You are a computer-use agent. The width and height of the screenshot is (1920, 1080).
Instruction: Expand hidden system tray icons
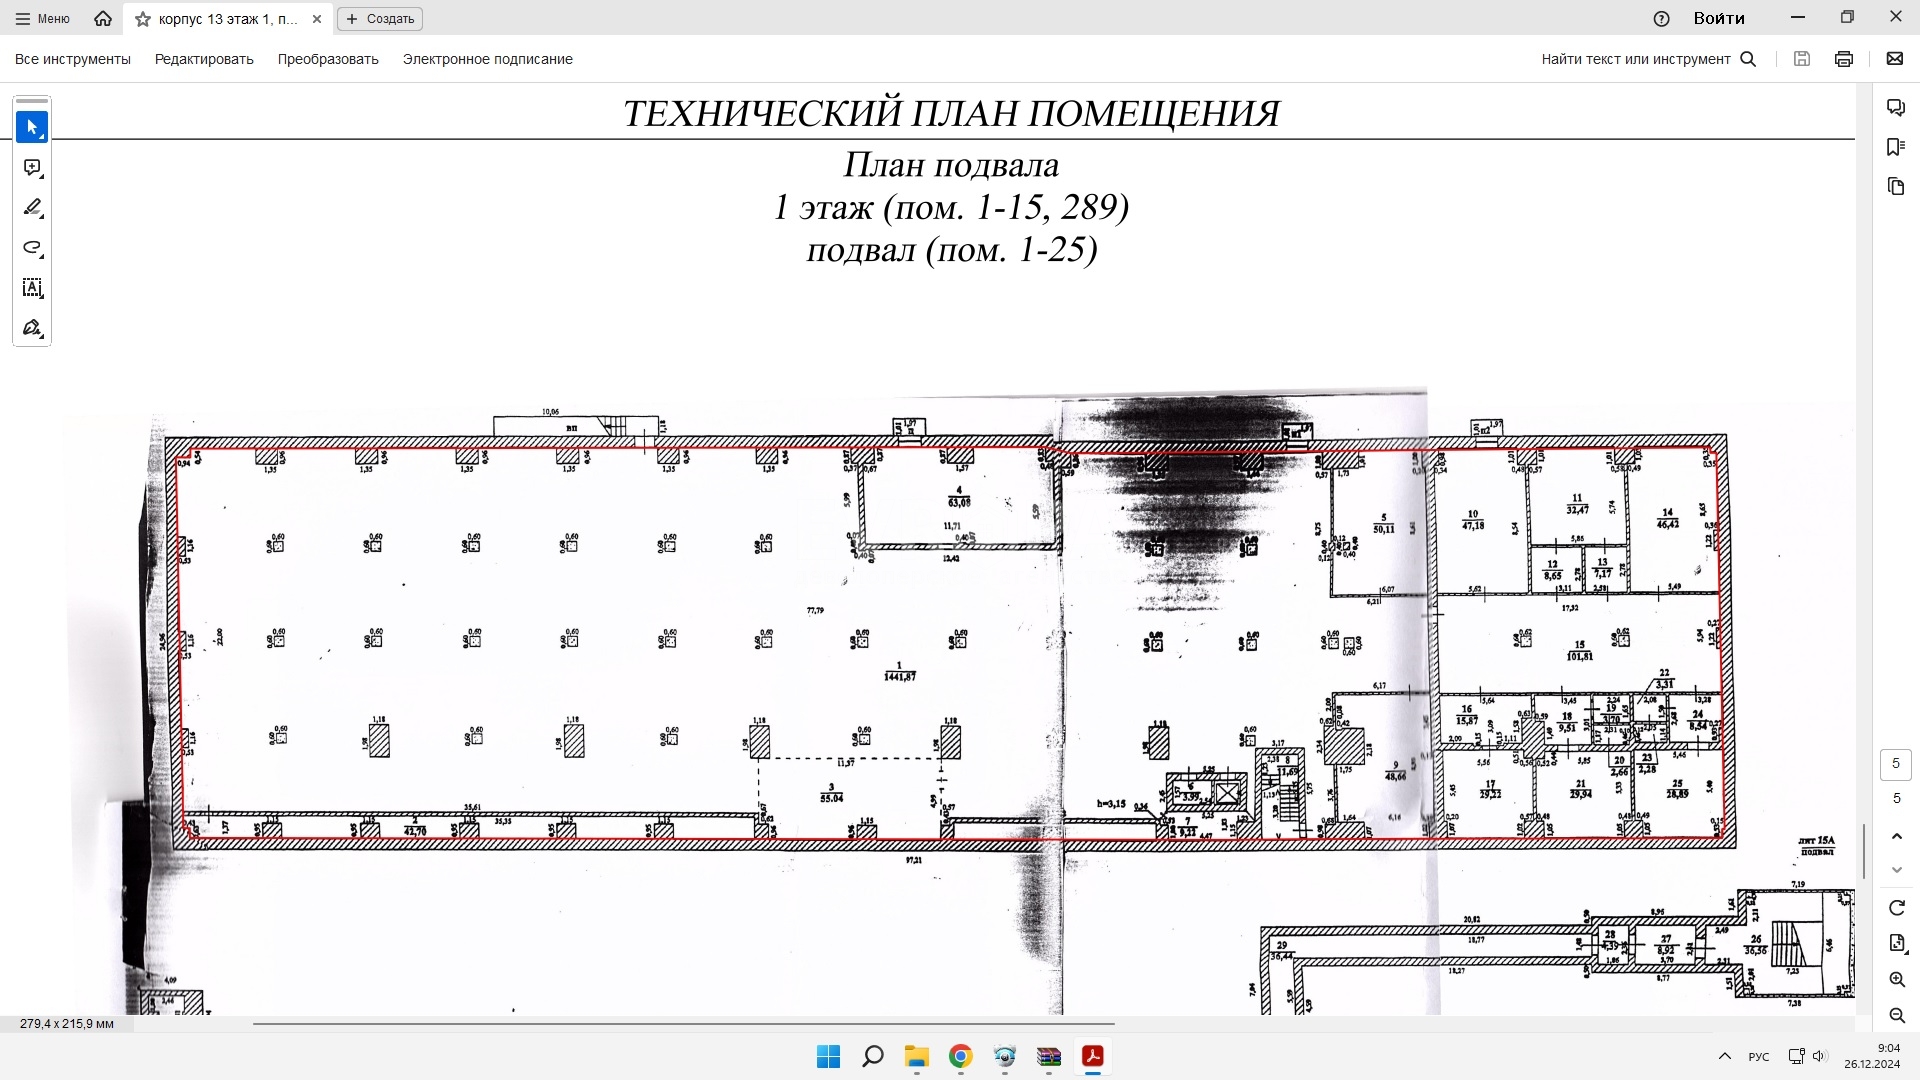1725,1056
